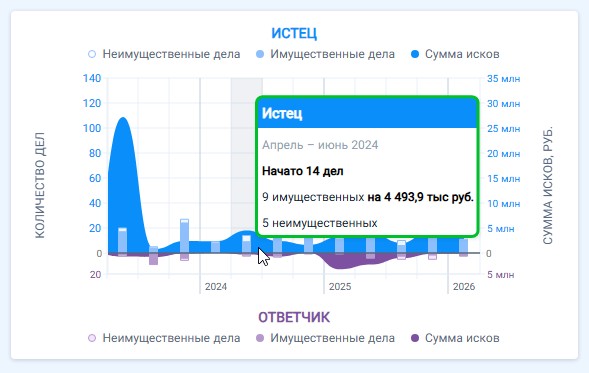The image size is (589, 373).
Task: Click the light purple legend dot under ОТВЕТЧИК
Action: 260,338
